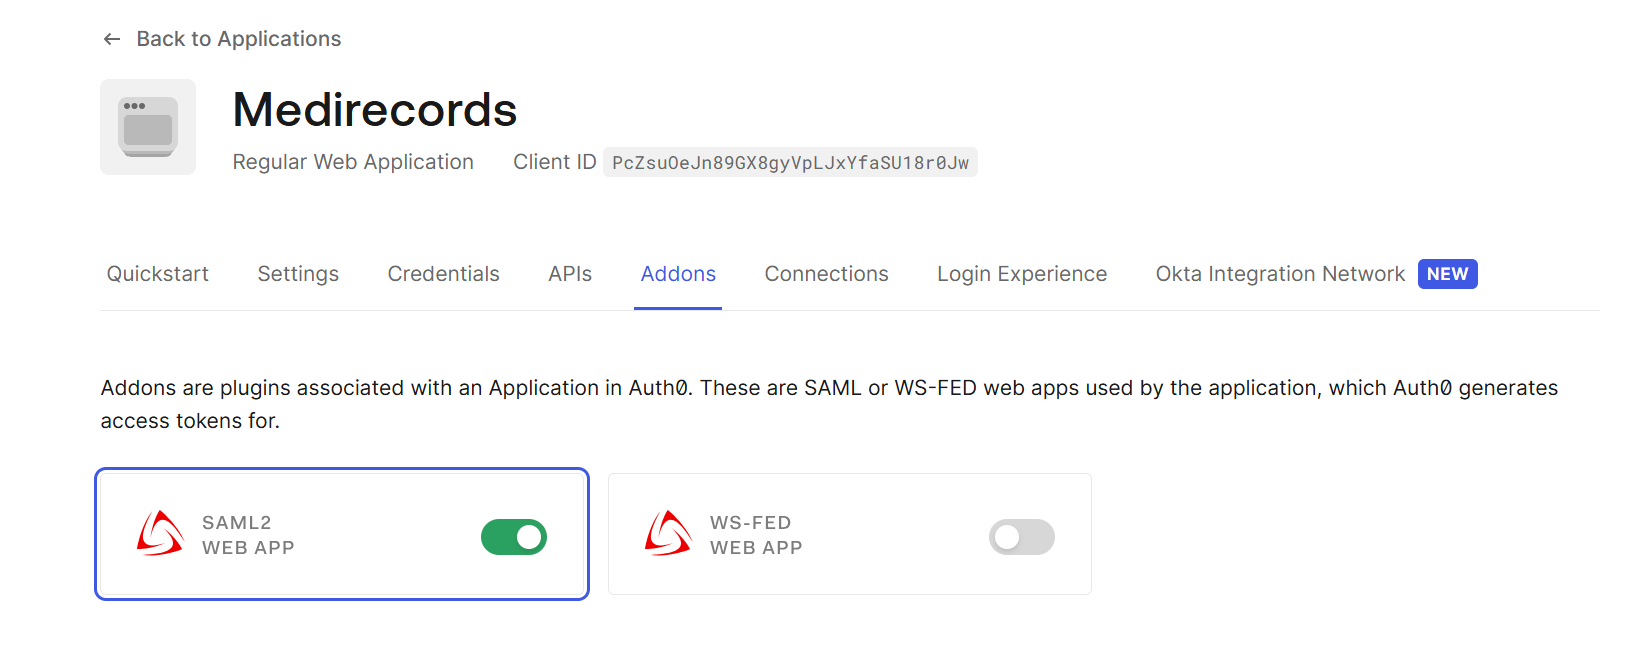Click the Client ID value field
This screenshot has width=1630, height=652.
click(790, 163)
